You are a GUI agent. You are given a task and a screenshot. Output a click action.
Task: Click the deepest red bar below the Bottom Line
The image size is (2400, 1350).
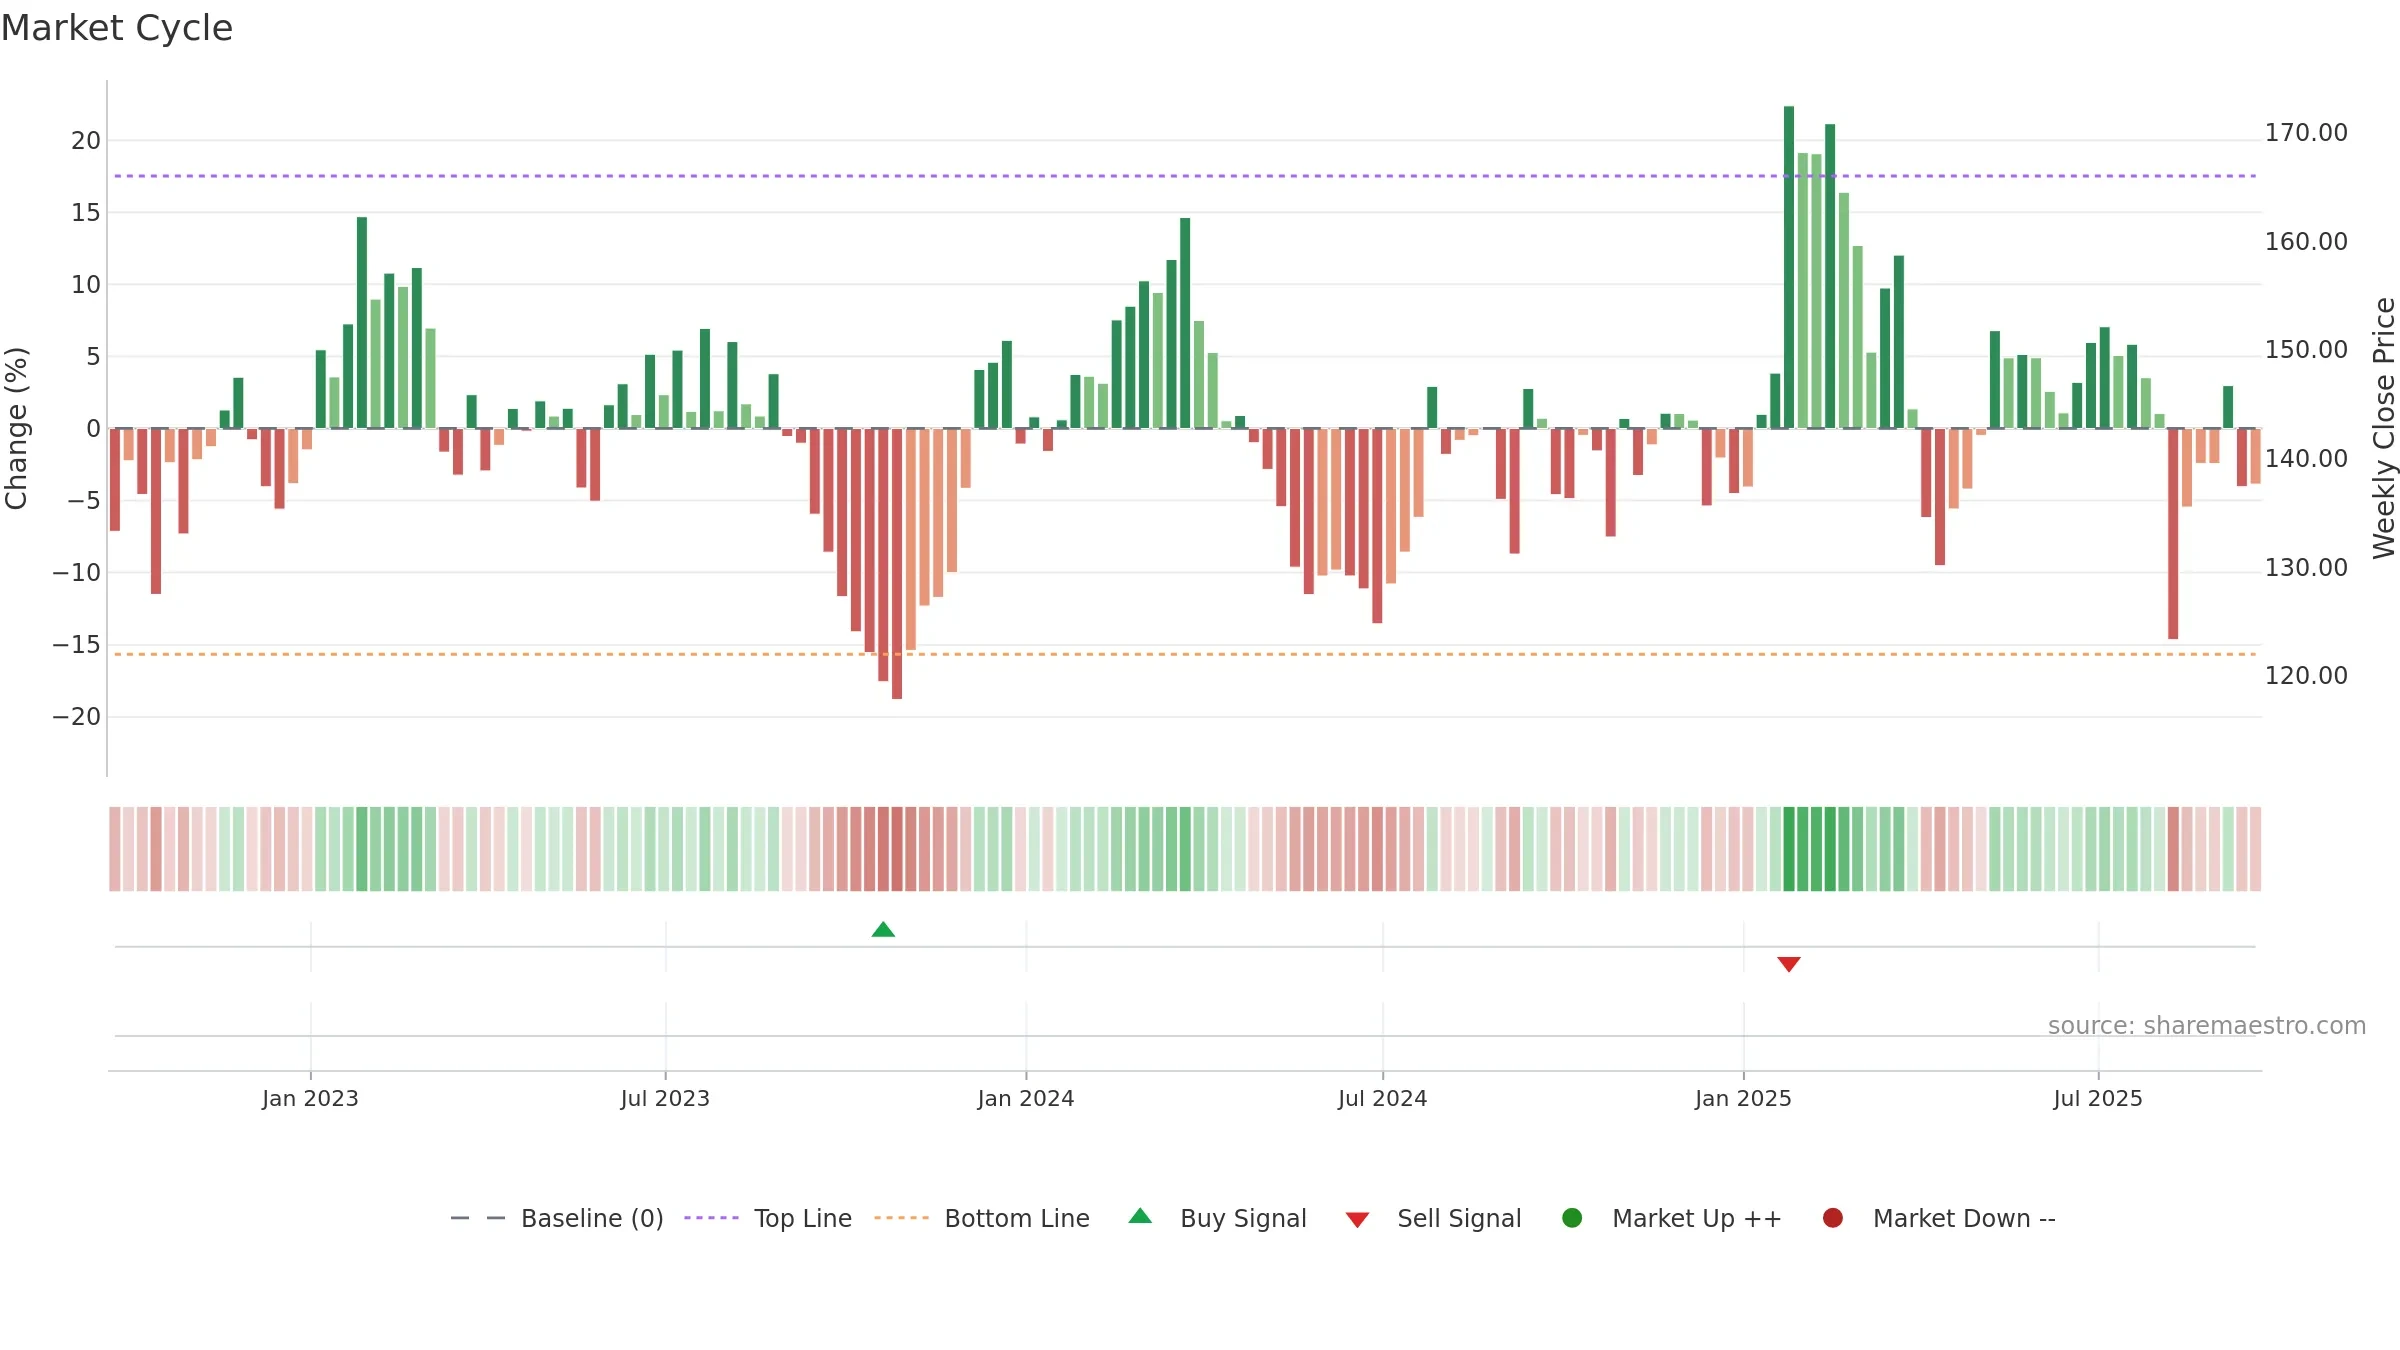(897, 563)
